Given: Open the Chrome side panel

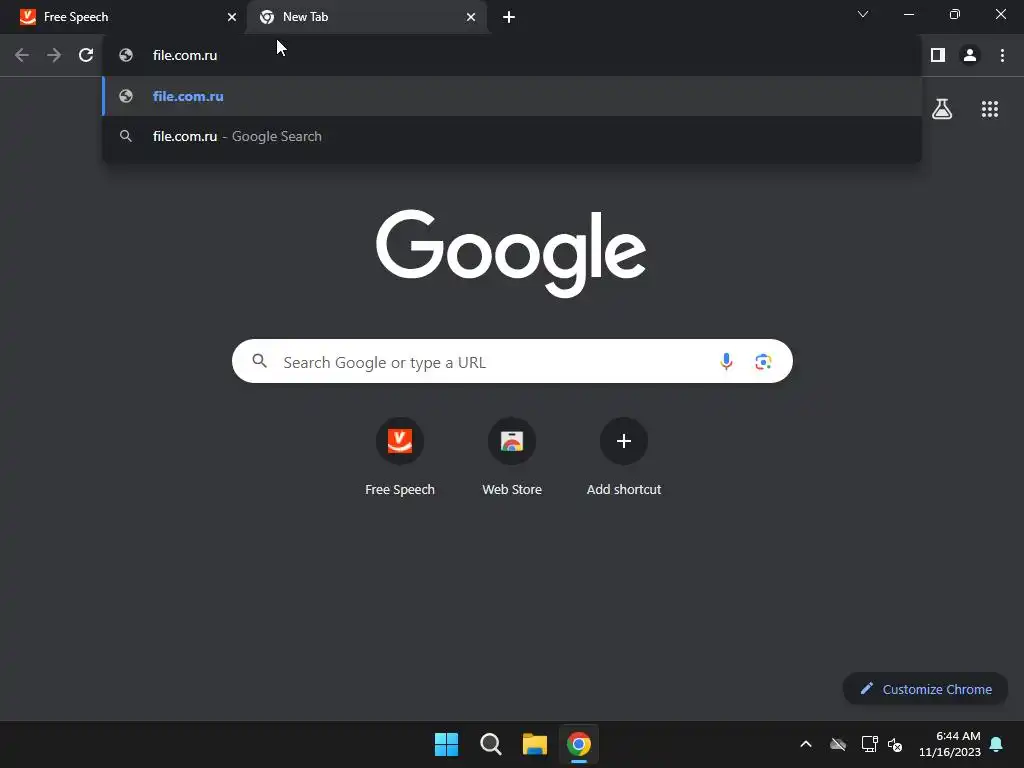Looking at the screenshot, I should 938,56.
